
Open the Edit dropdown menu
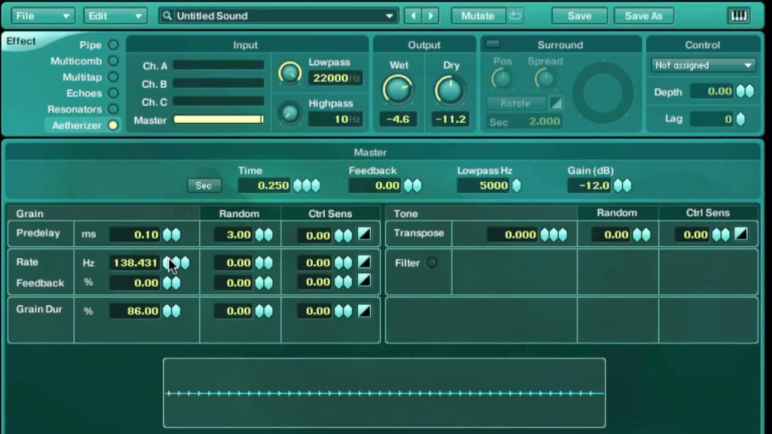pyautogui.click(x=114, y=16)
